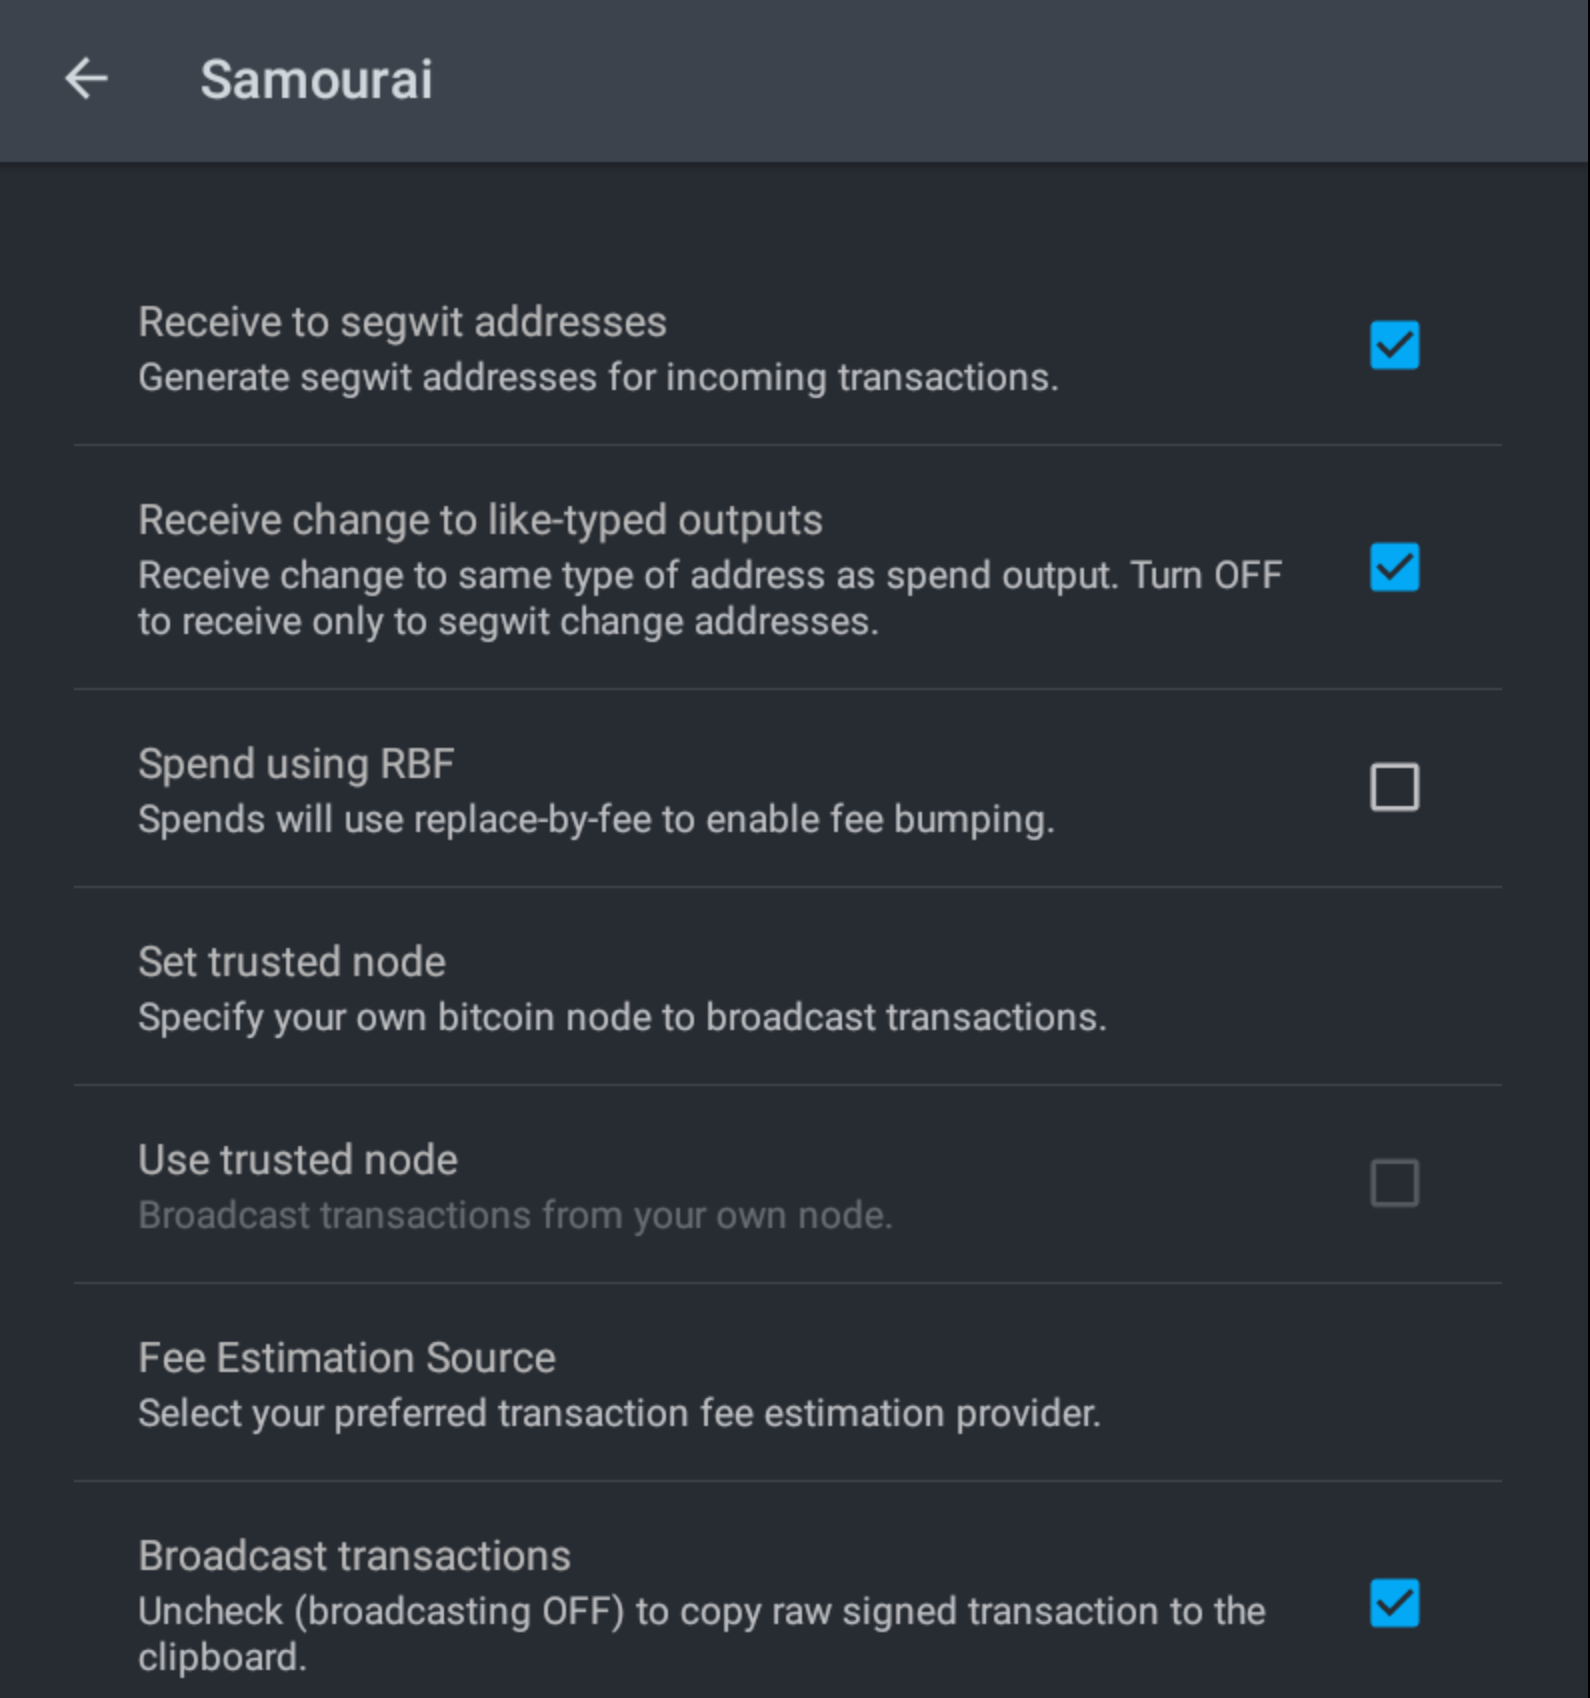Tap the 'Broadcast transactions' heading
Viewport: 1590px width, 1698px height.
coord(354,1556)
